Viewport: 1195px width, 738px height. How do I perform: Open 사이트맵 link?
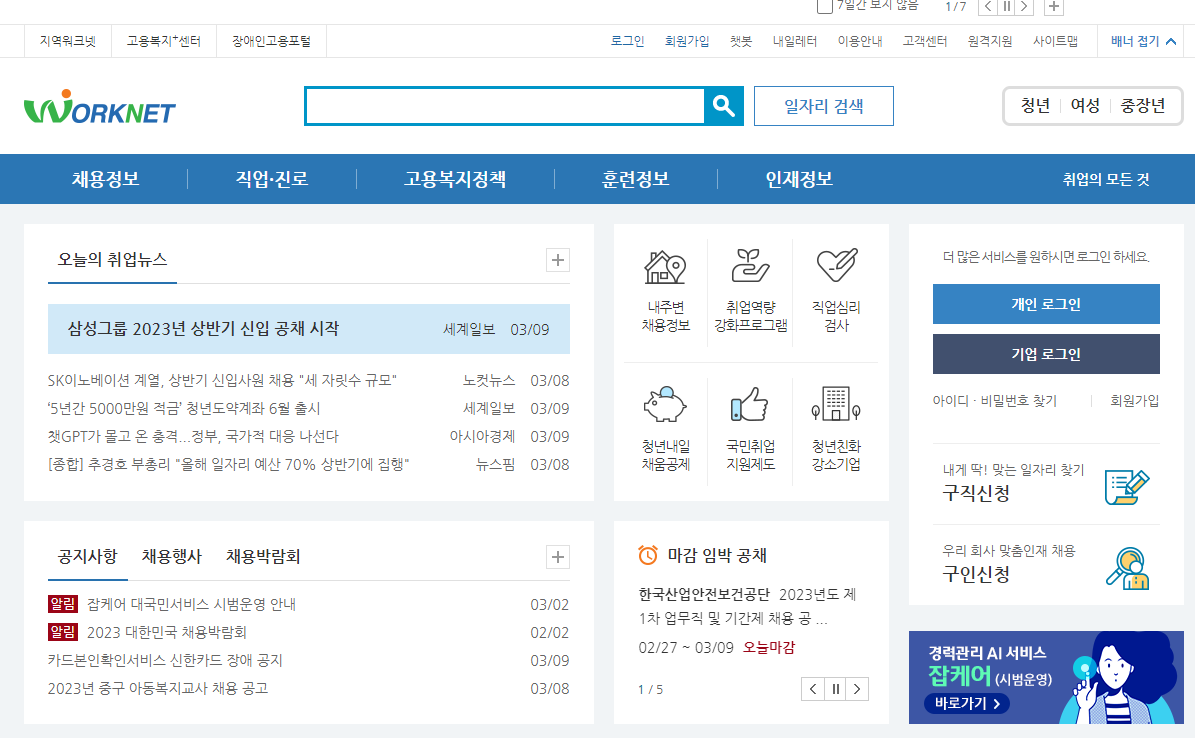1056,41
